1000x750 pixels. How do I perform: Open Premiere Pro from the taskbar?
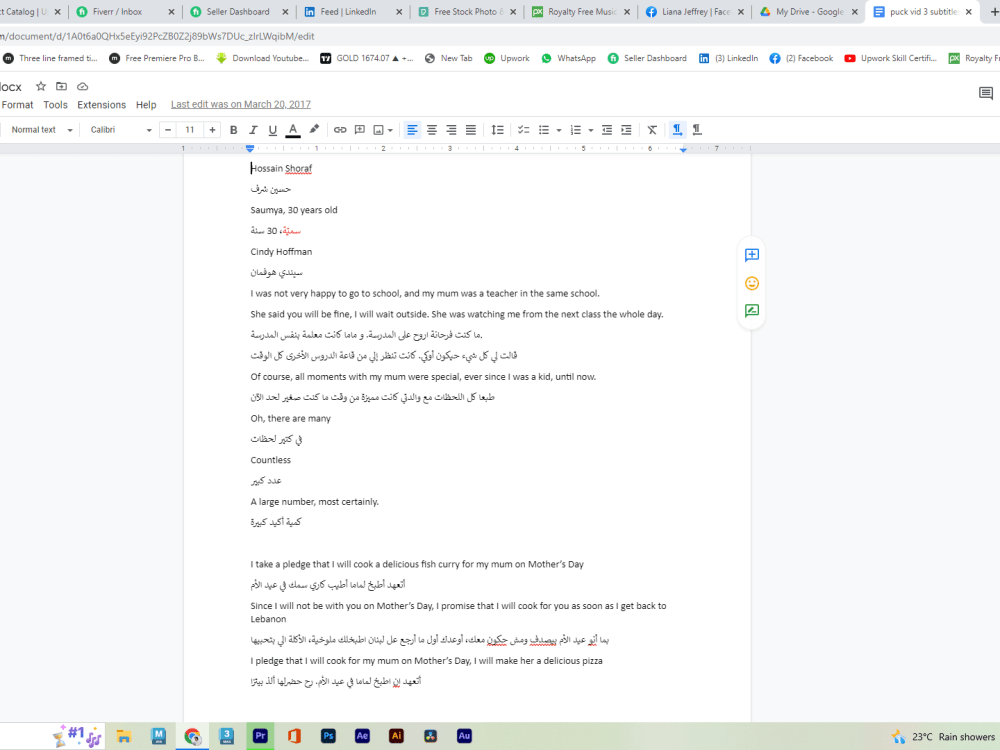coord(260,736)
